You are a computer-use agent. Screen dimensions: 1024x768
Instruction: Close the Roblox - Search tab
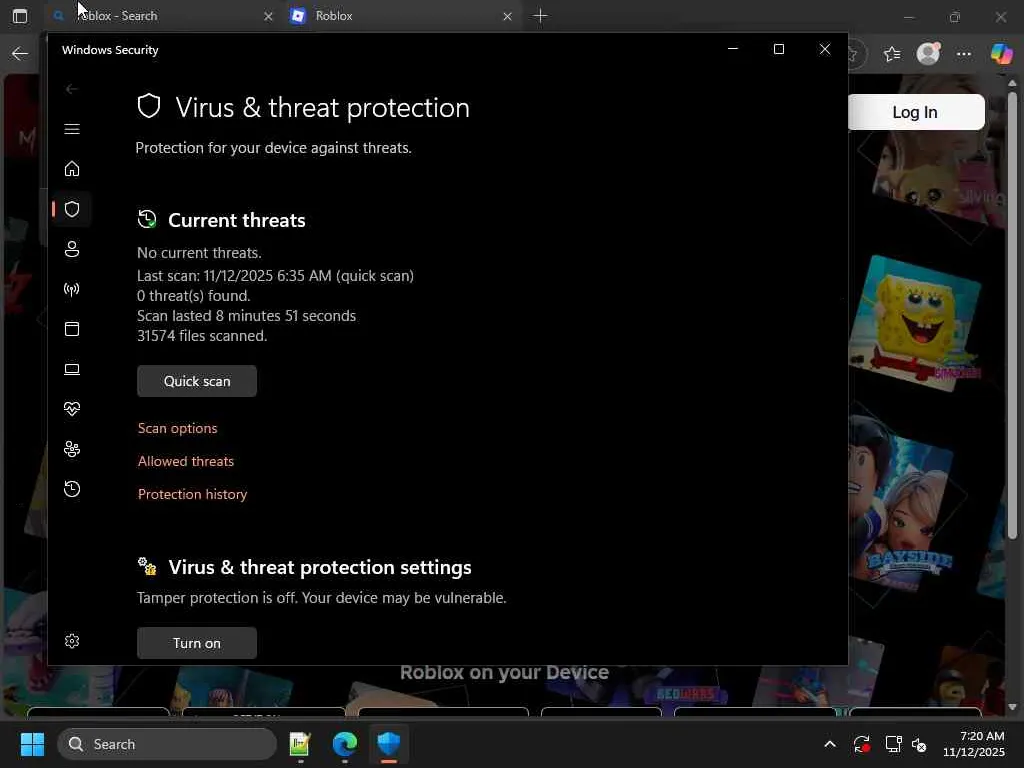pyautogui.click(x=268, y=16)
